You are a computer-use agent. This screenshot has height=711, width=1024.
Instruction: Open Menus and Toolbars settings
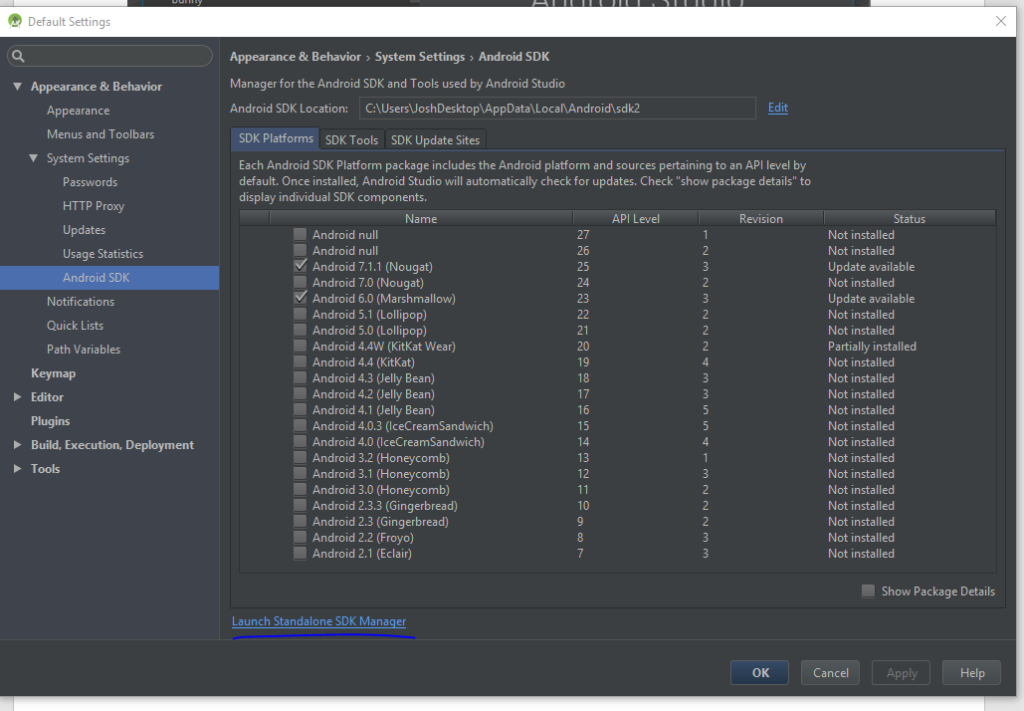pos(101,134)
